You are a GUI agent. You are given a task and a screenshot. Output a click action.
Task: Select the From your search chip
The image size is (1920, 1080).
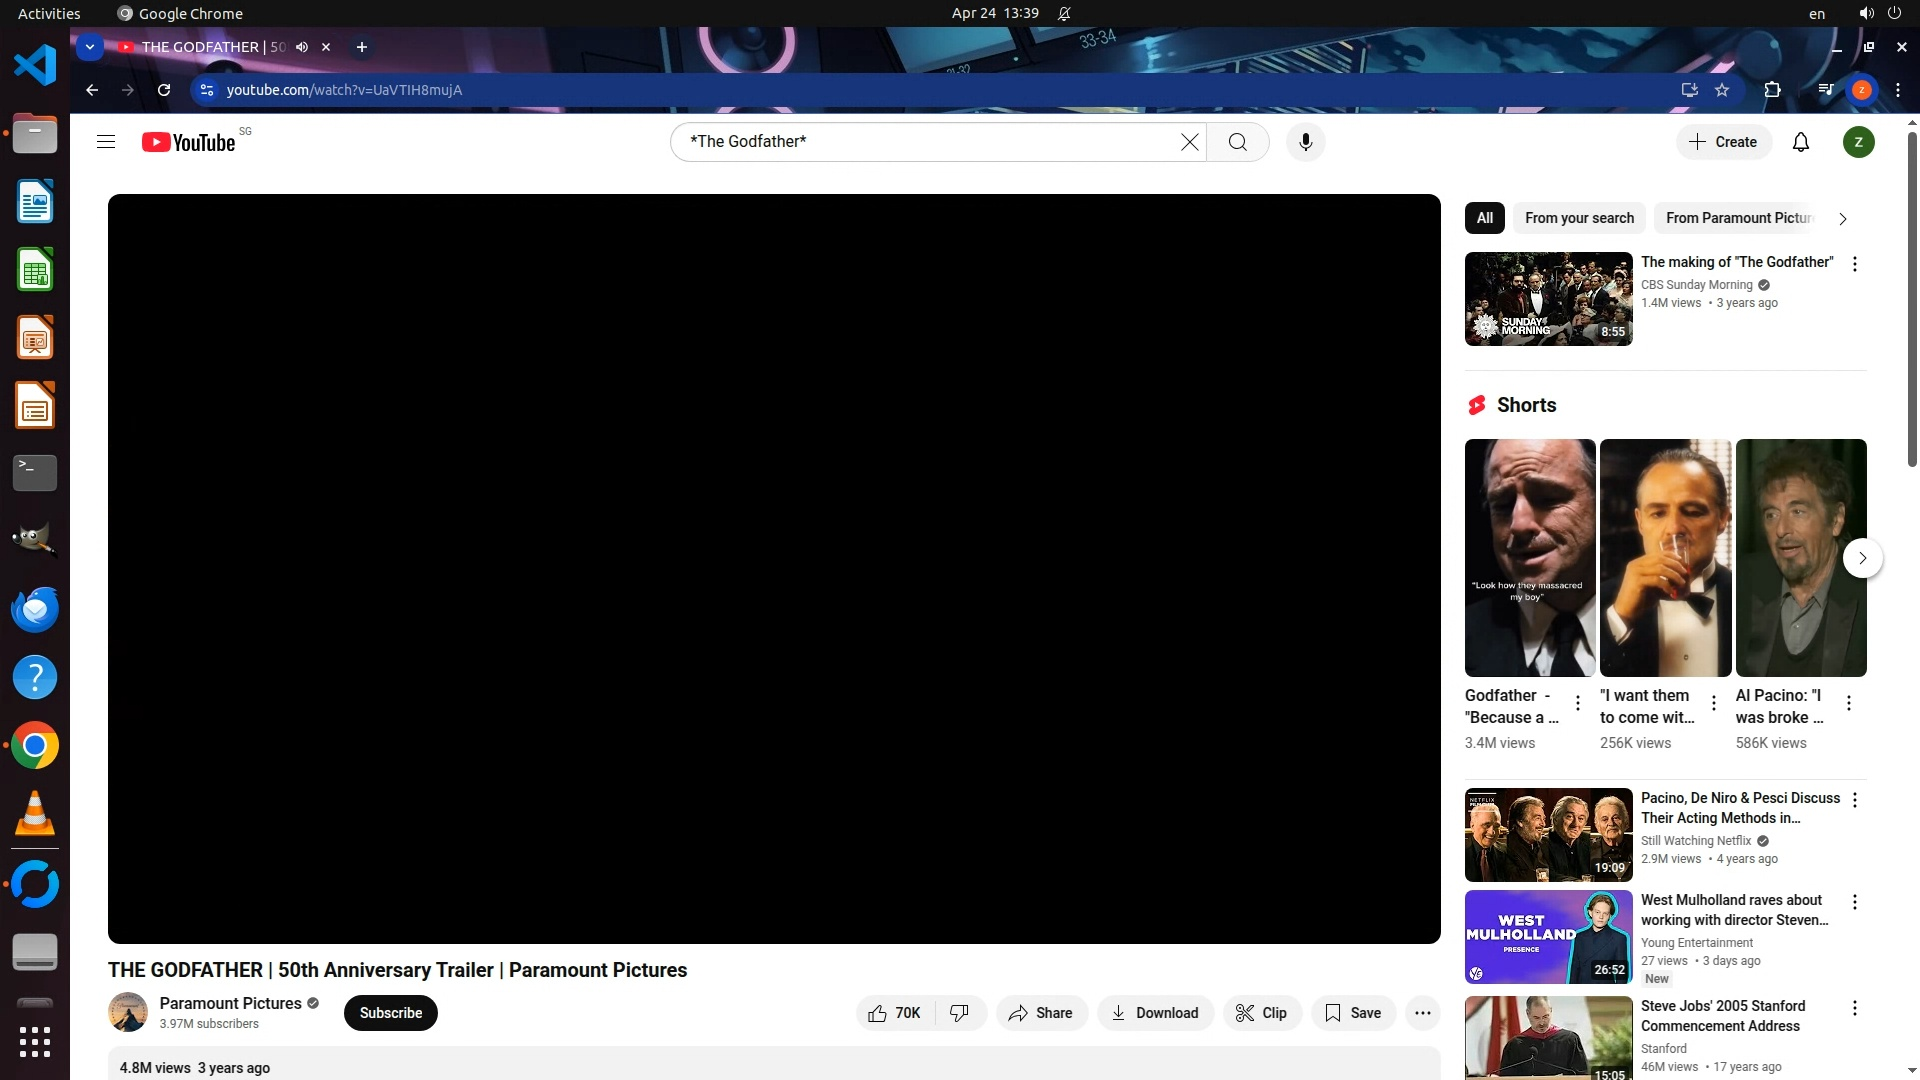pyautogui.click(x=1579, y=218)
